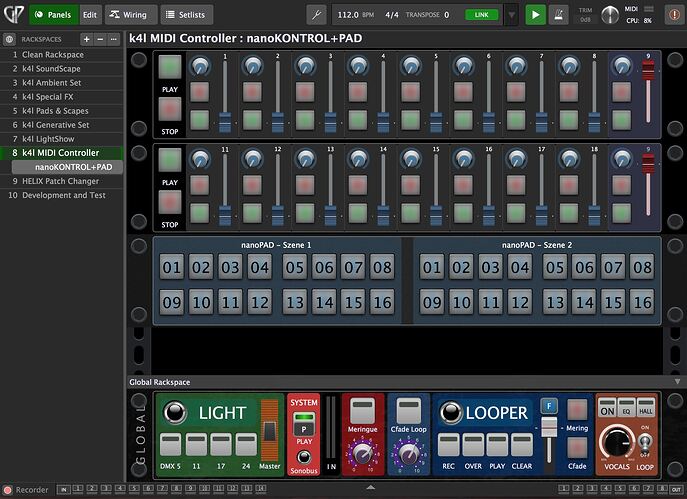Expand the bottom panel arrow
Image resolution: width=687 pixels, height=499 pixels.
coord(371,487)
